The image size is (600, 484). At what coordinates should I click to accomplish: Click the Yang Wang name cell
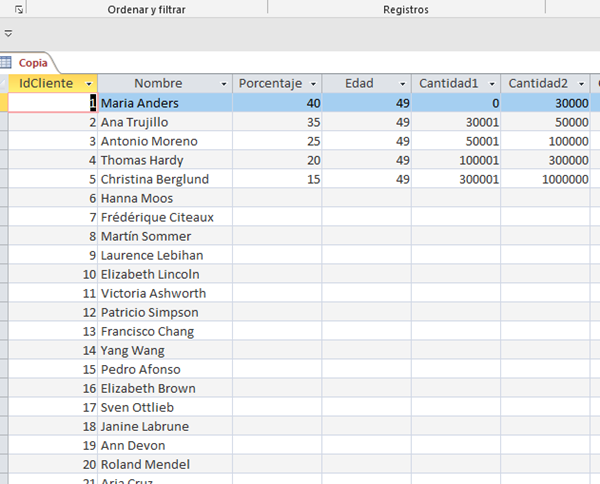click(165, 350)
